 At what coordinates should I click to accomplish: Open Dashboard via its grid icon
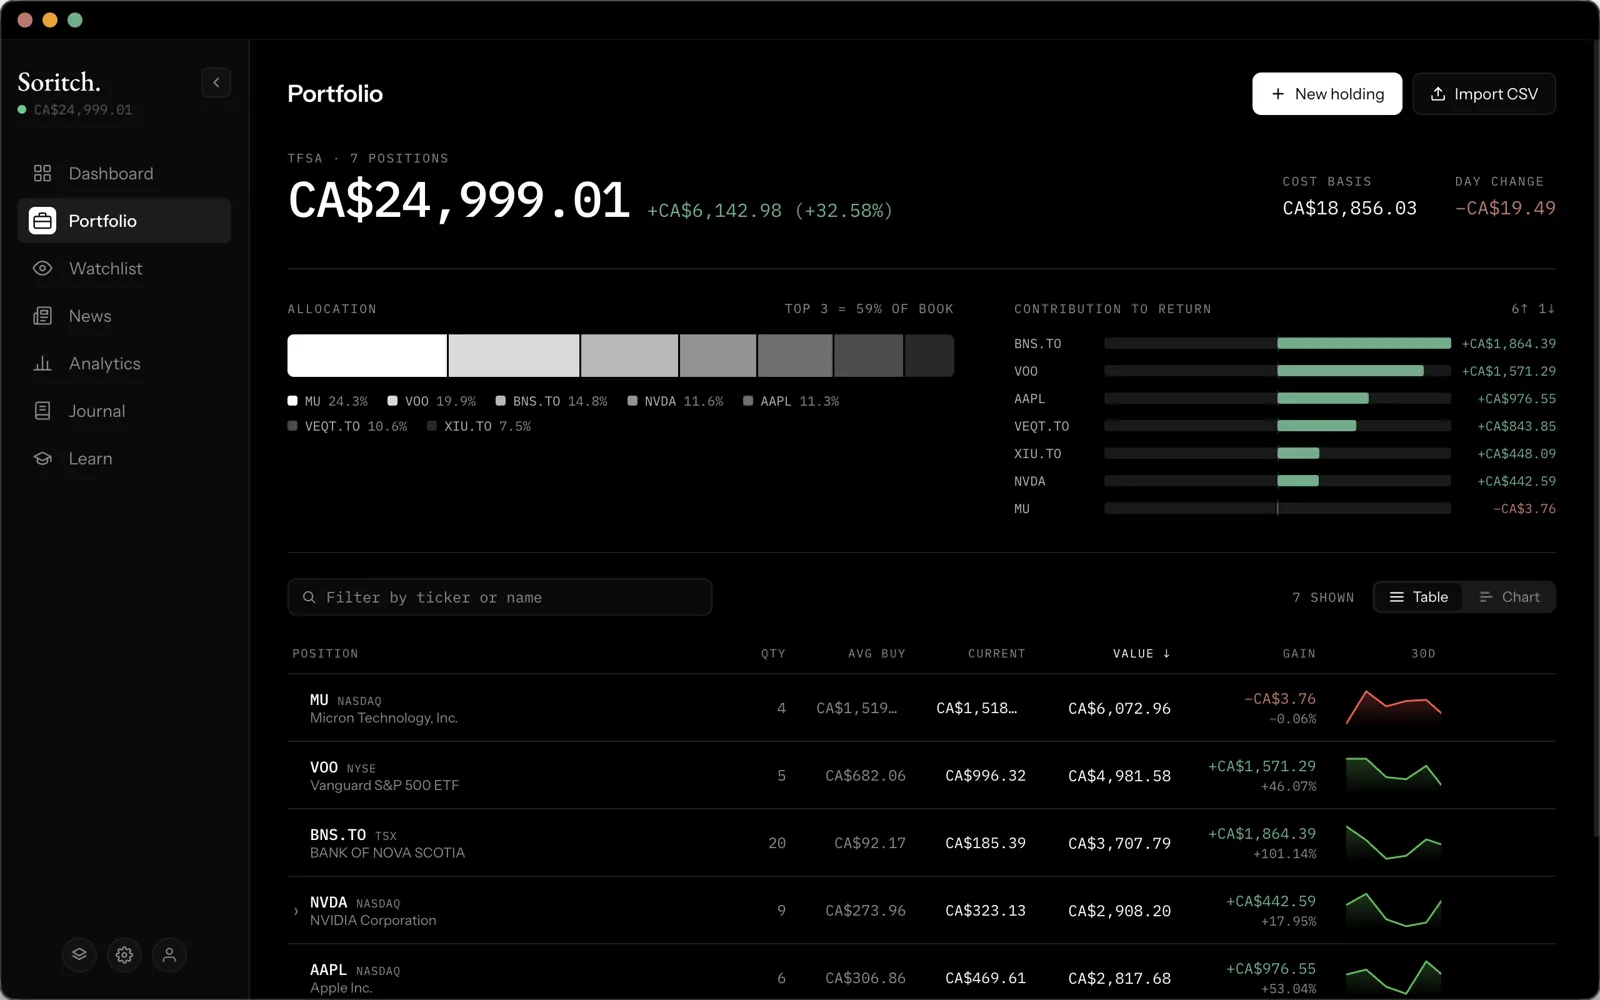[42, 173]
